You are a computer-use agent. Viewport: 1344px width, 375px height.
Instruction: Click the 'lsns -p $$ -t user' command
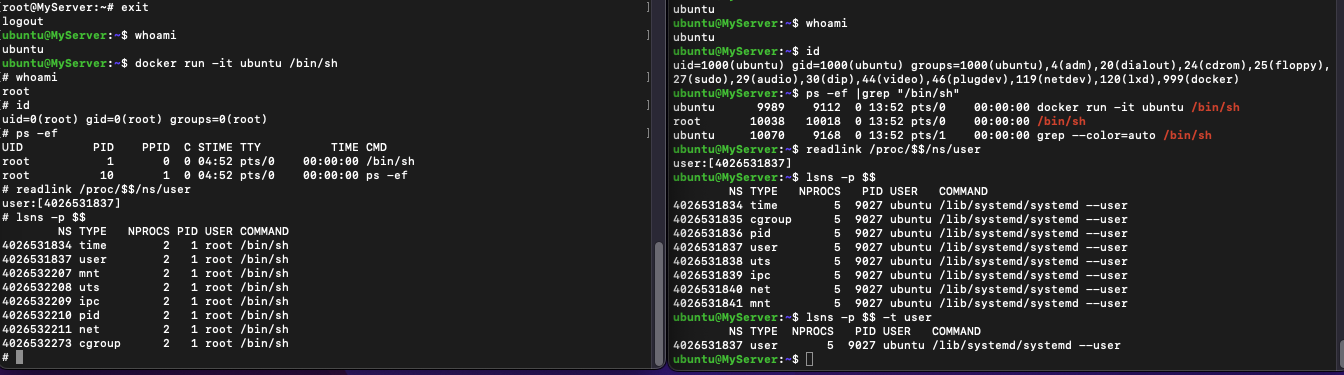point(869,317)
